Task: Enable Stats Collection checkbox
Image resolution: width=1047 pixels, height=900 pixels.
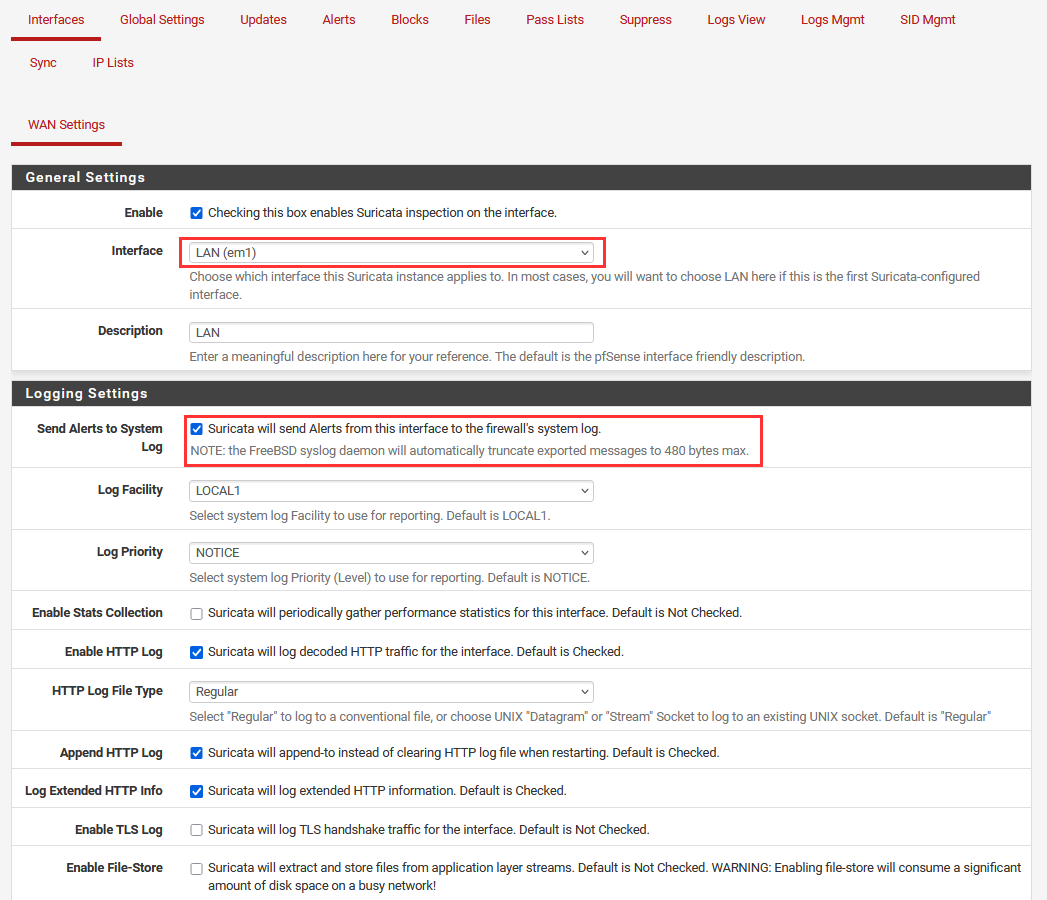Action: click(197, 613)
